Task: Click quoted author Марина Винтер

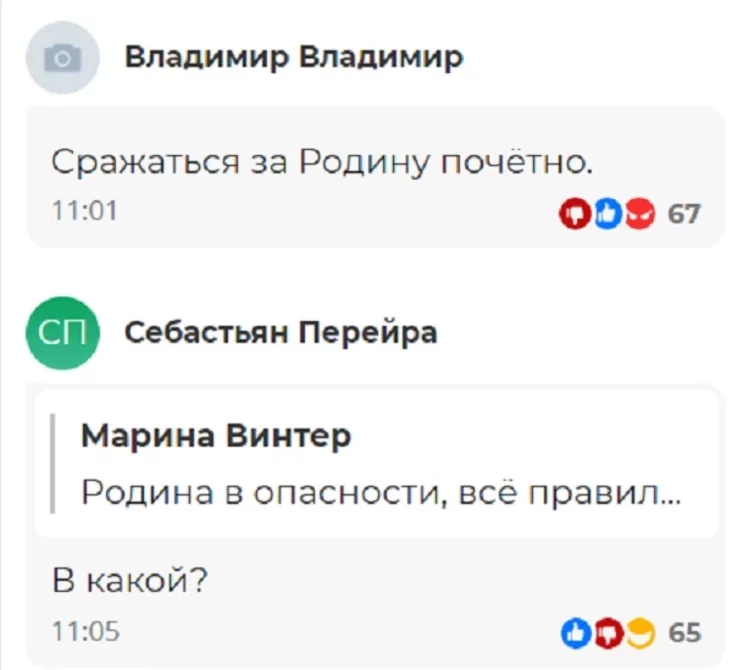Action: (x=216, y=436)
